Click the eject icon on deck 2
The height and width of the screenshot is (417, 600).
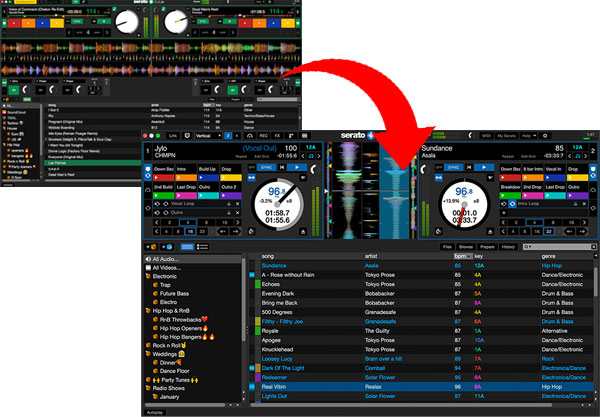pos(490,231)
